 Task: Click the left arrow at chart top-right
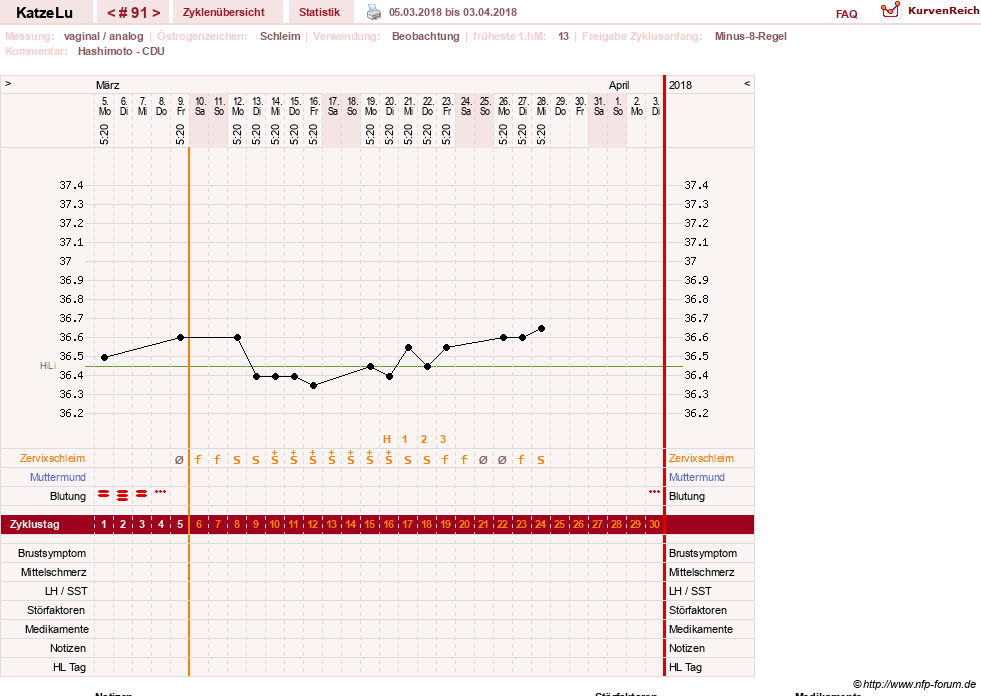coord(746,83)
